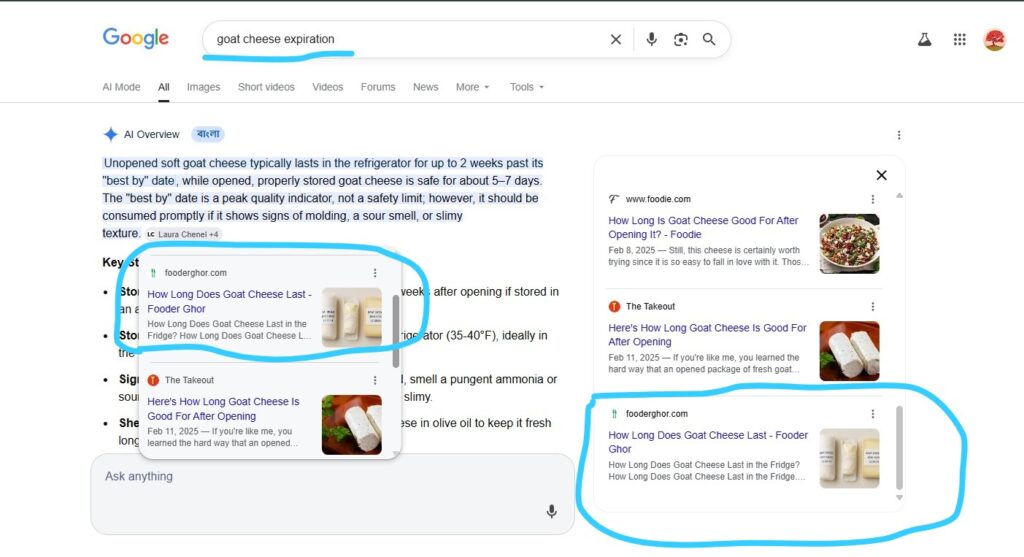The image size is (1024, 557).
Task: Expand the Tools dropdown
Action: tap(526, 87)
